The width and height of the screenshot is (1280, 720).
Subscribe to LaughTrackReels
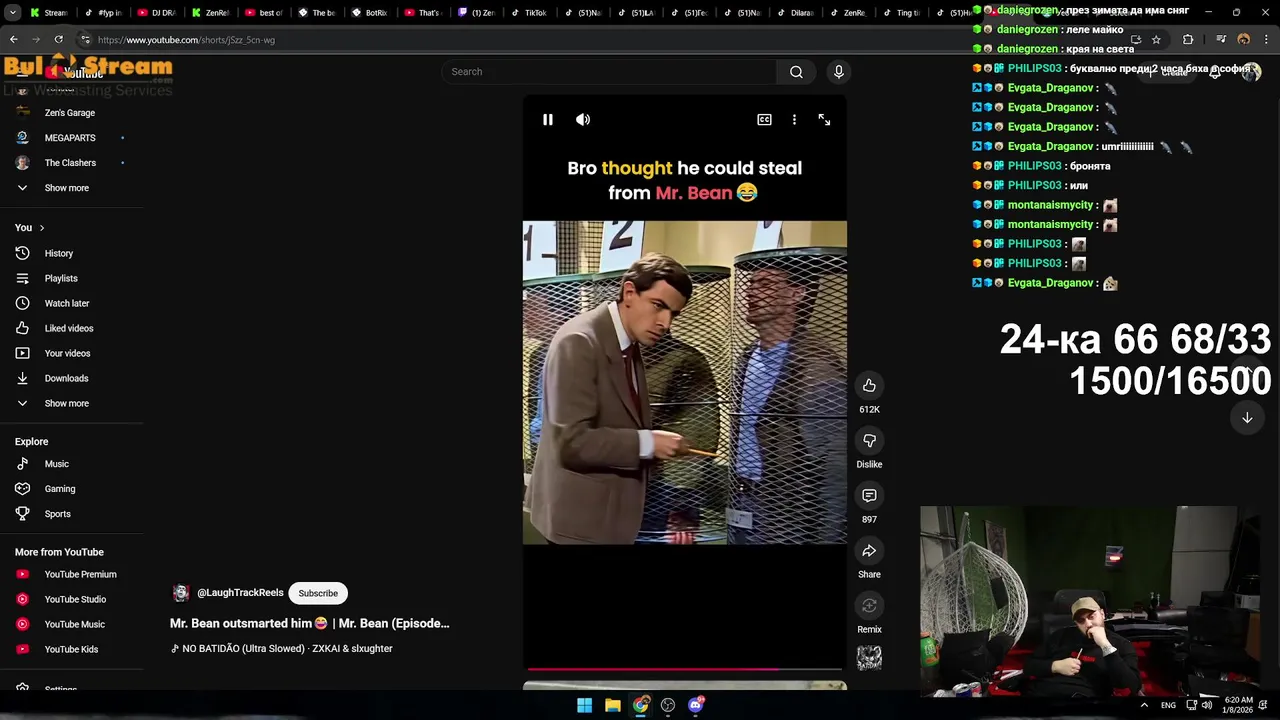[x=318, y=593]
